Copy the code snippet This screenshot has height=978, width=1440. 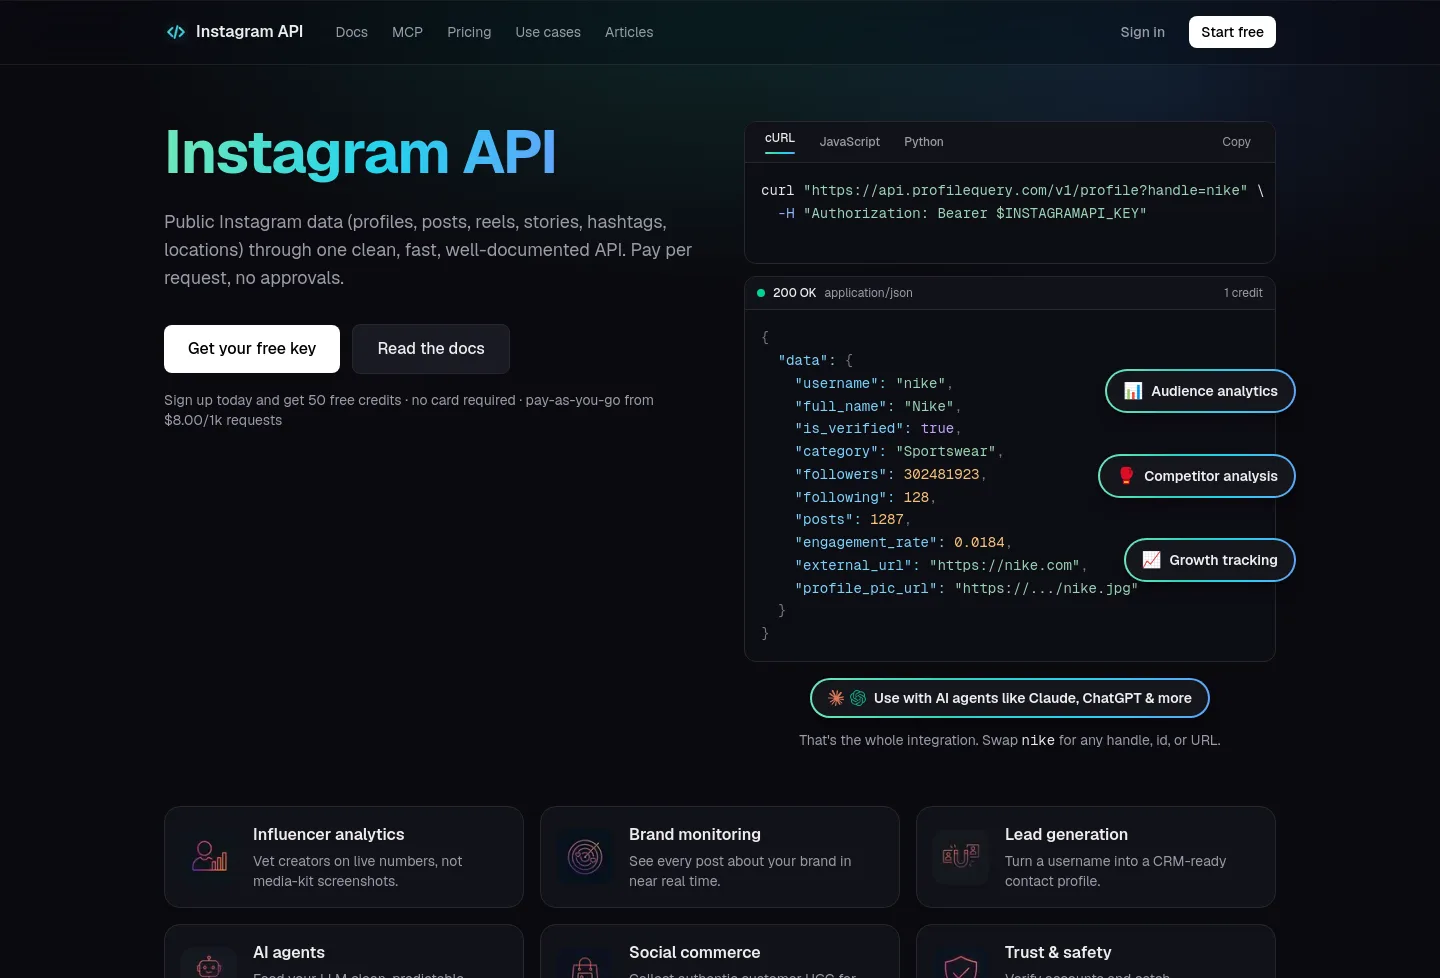[1236, 142]
